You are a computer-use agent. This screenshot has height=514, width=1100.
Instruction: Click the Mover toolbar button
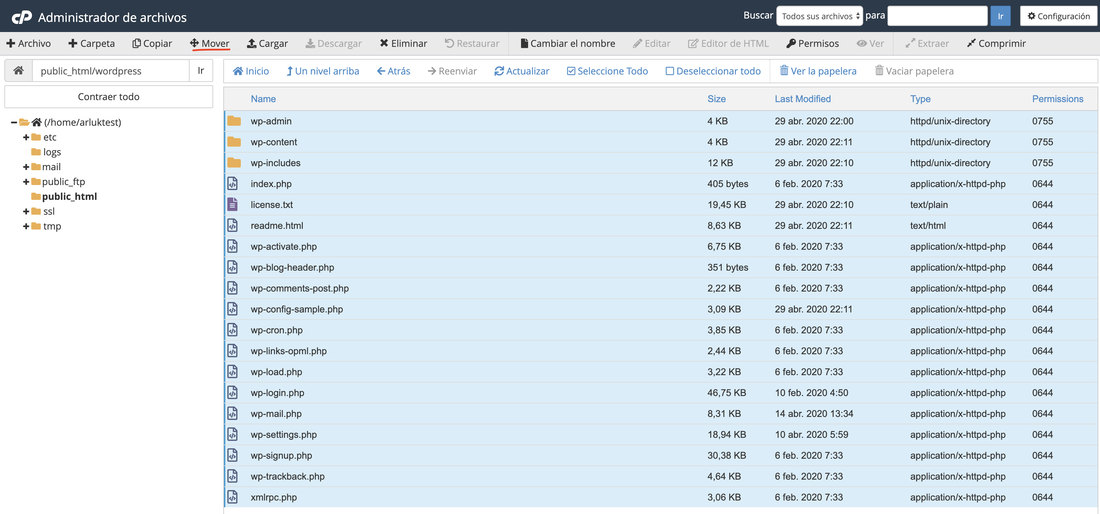210,43
